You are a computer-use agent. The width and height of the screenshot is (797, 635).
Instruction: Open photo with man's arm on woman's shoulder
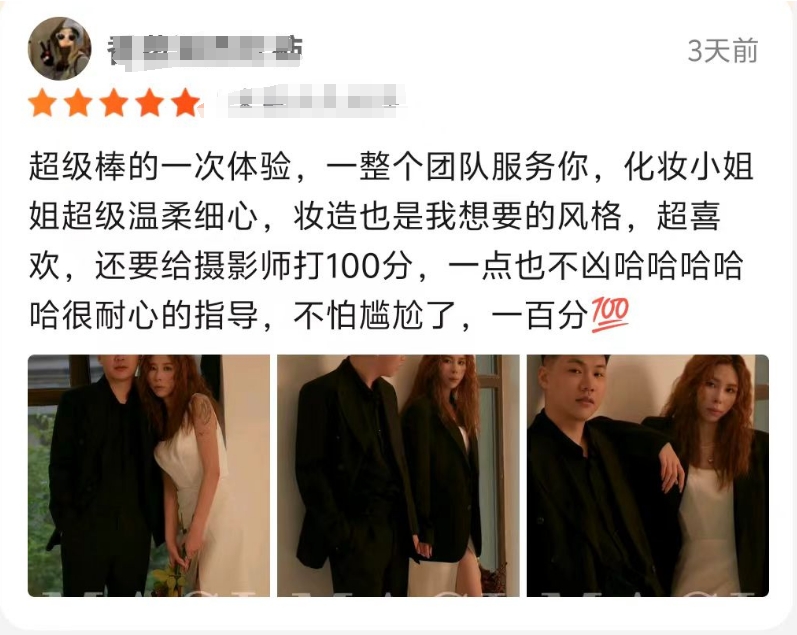coord(648,475)
